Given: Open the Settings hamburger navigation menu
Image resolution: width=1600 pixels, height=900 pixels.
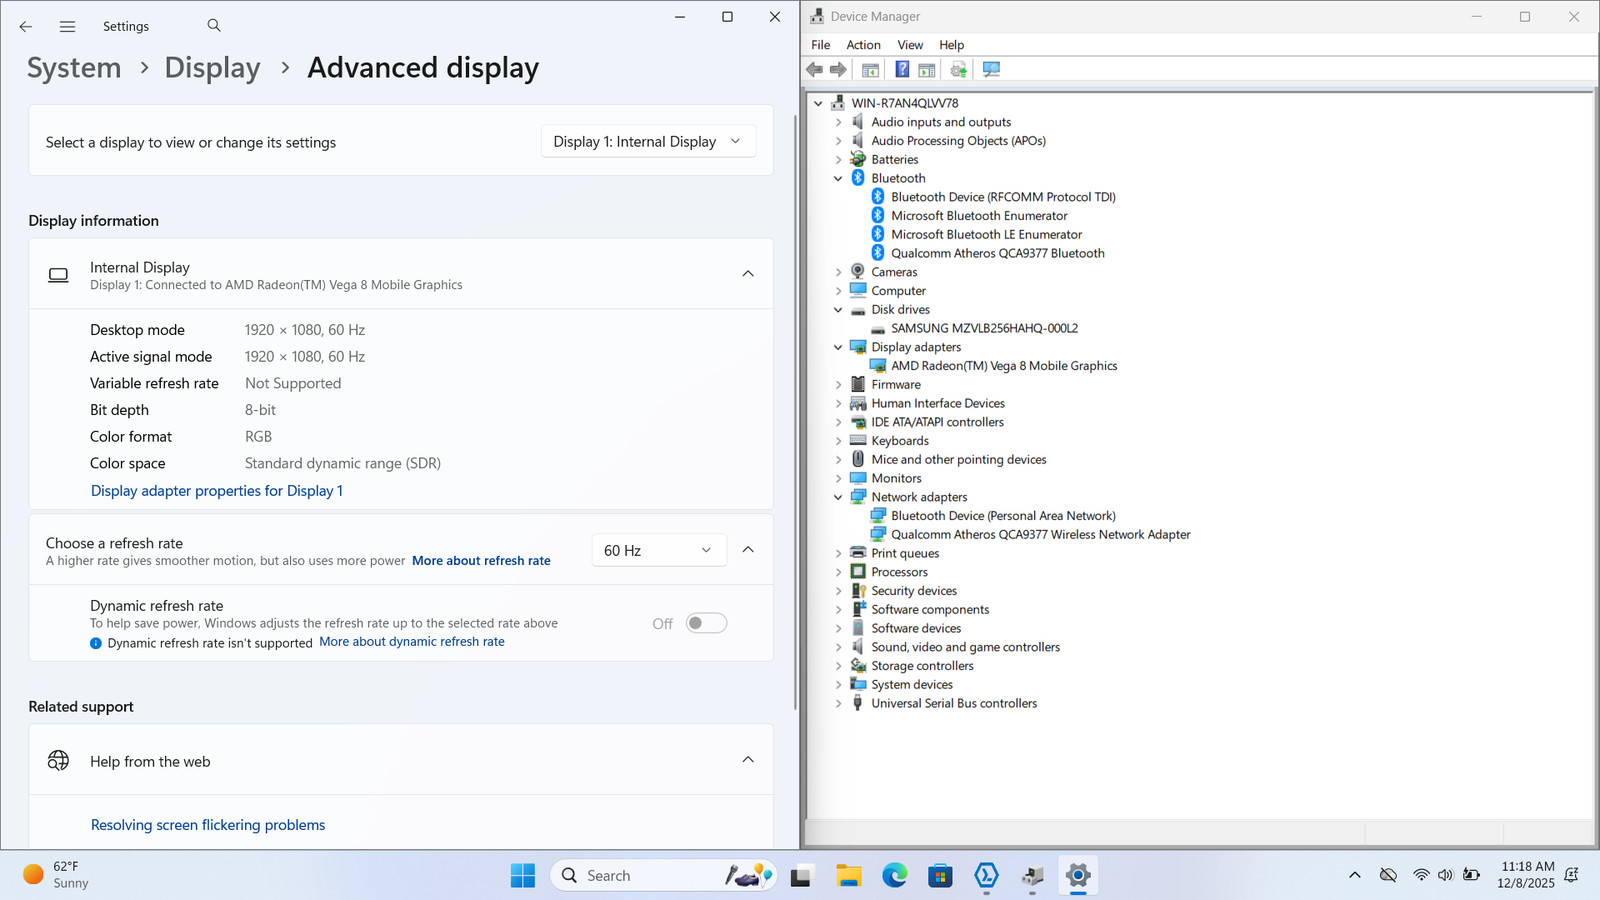Looking at the screenshot, I should 67,26.
